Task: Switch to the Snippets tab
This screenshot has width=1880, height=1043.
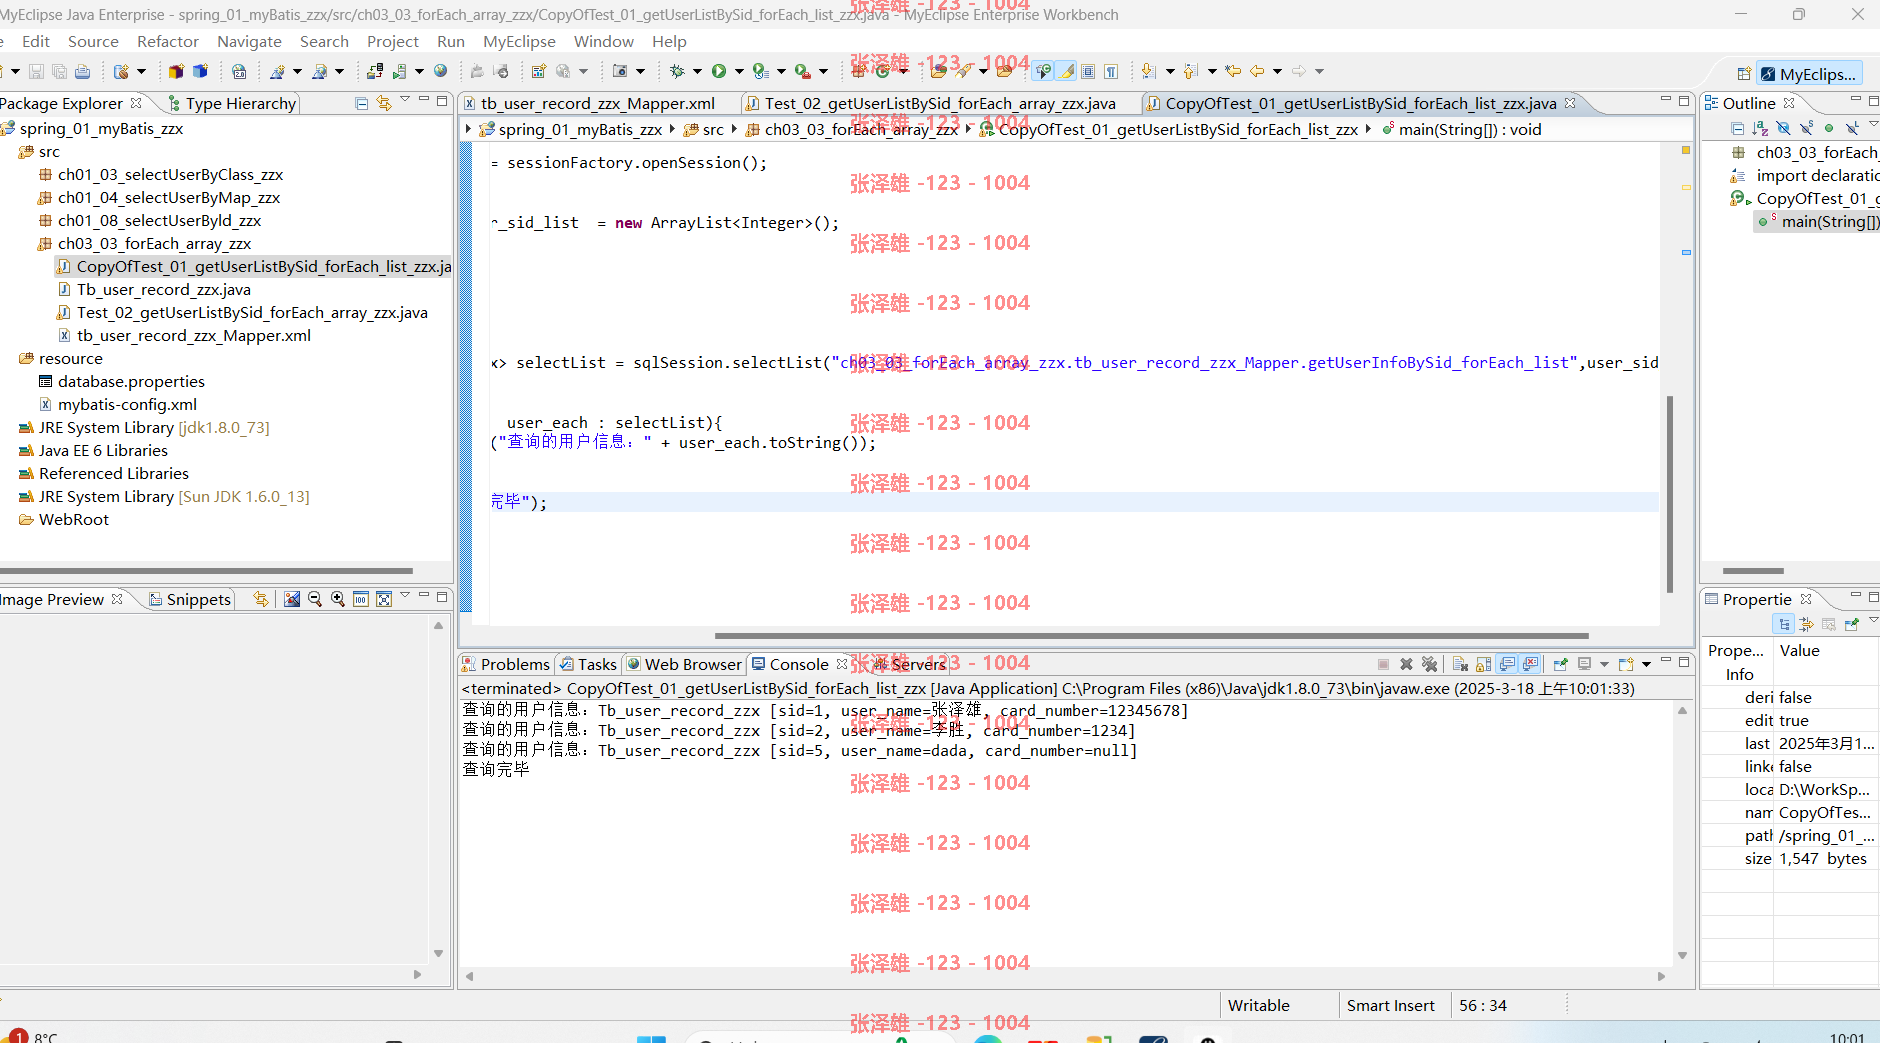Action: [190, 599]
